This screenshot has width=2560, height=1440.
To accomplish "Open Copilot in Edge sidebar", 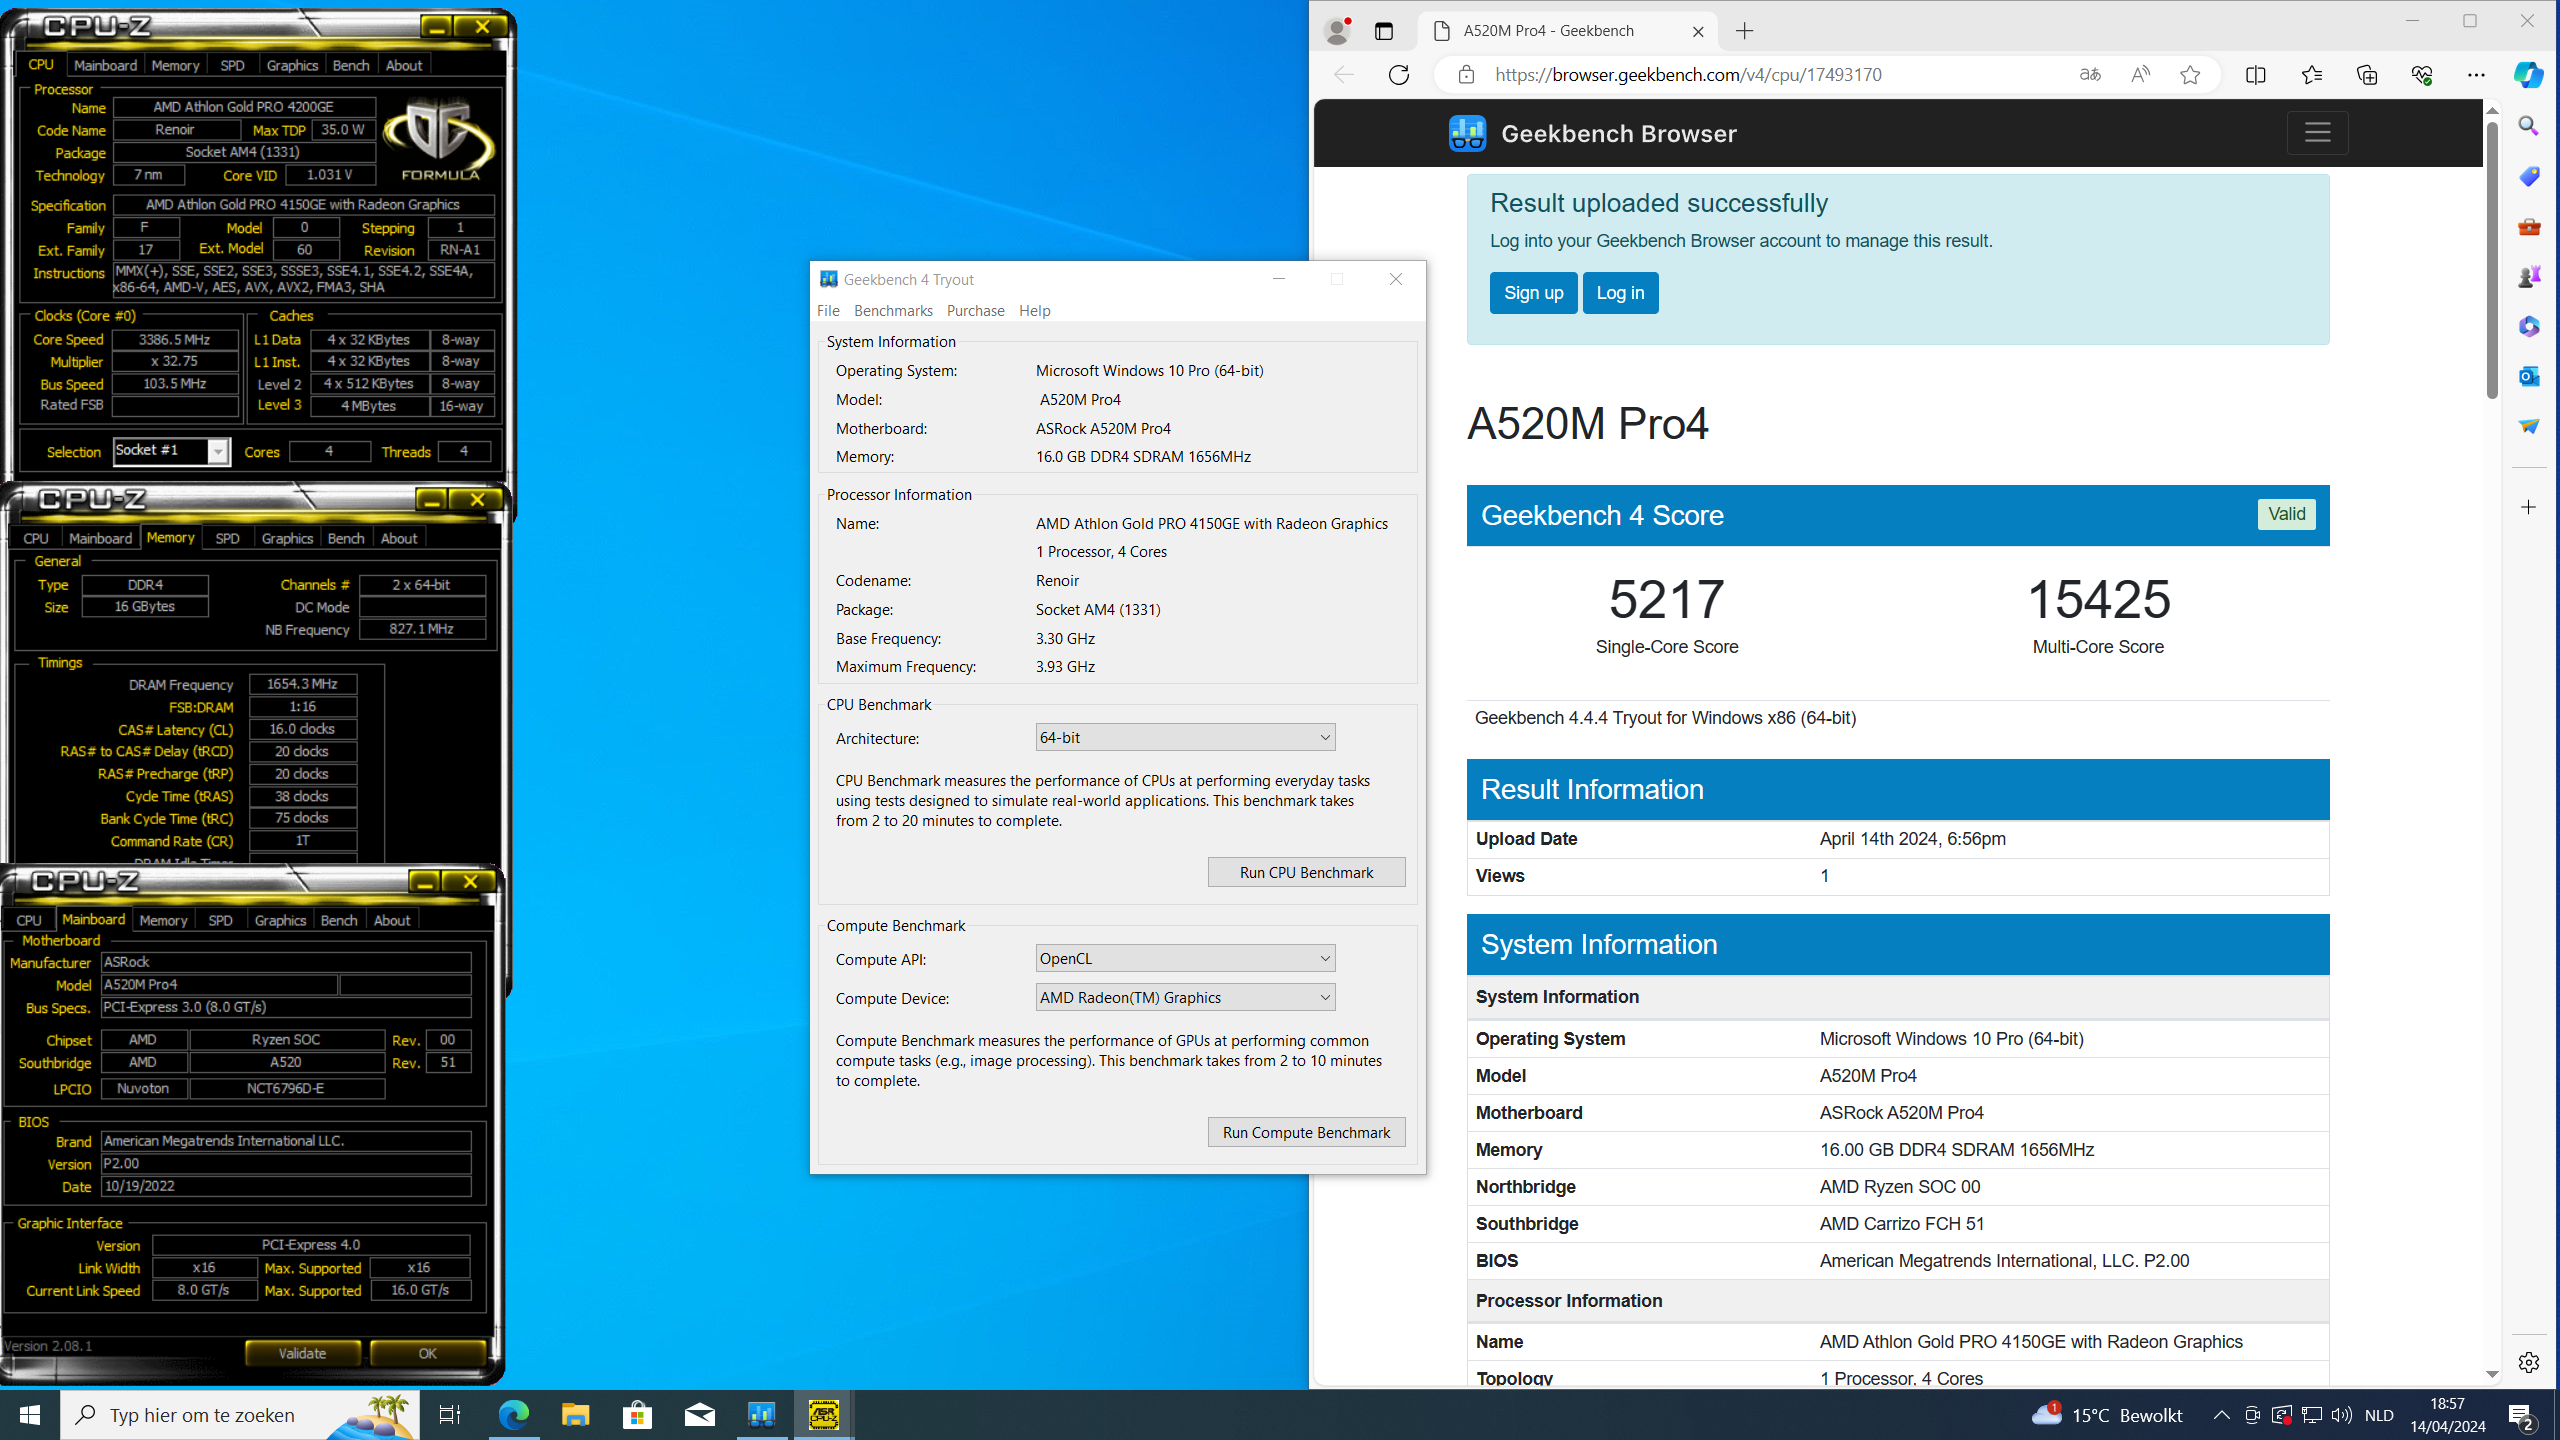I will point(2529,75).
